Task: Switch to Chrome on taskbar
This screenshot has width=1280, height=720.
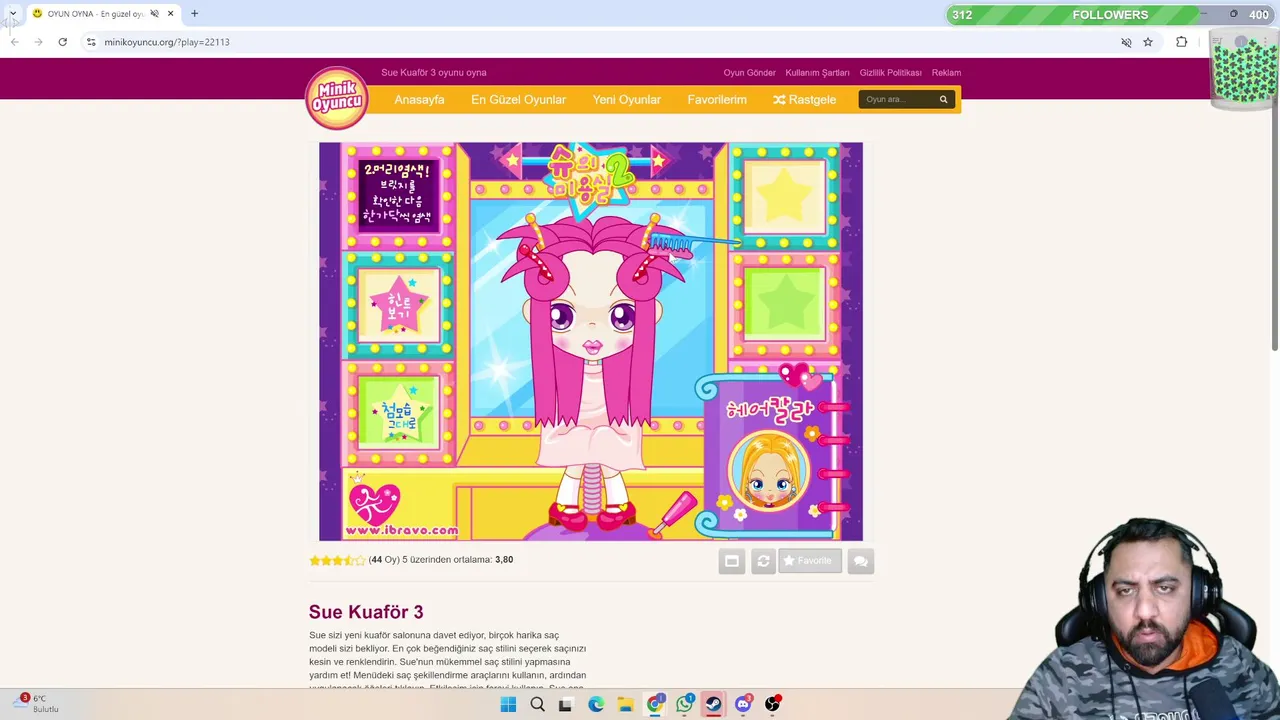Action: (654, 704)
